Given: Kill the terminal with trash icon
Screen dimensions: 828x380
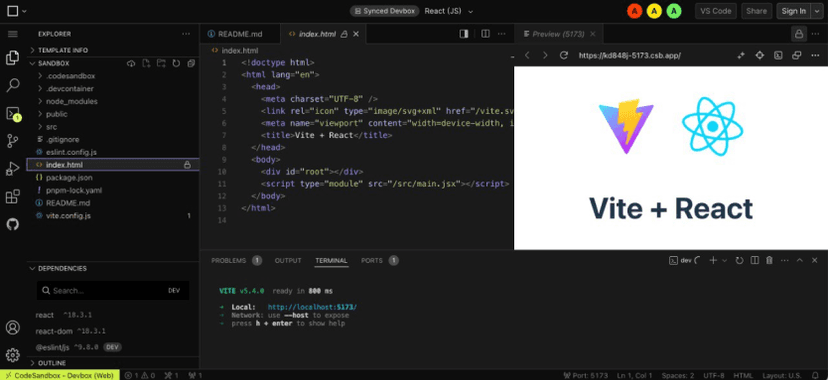Looking at the screenshot, I should (769, 260).
